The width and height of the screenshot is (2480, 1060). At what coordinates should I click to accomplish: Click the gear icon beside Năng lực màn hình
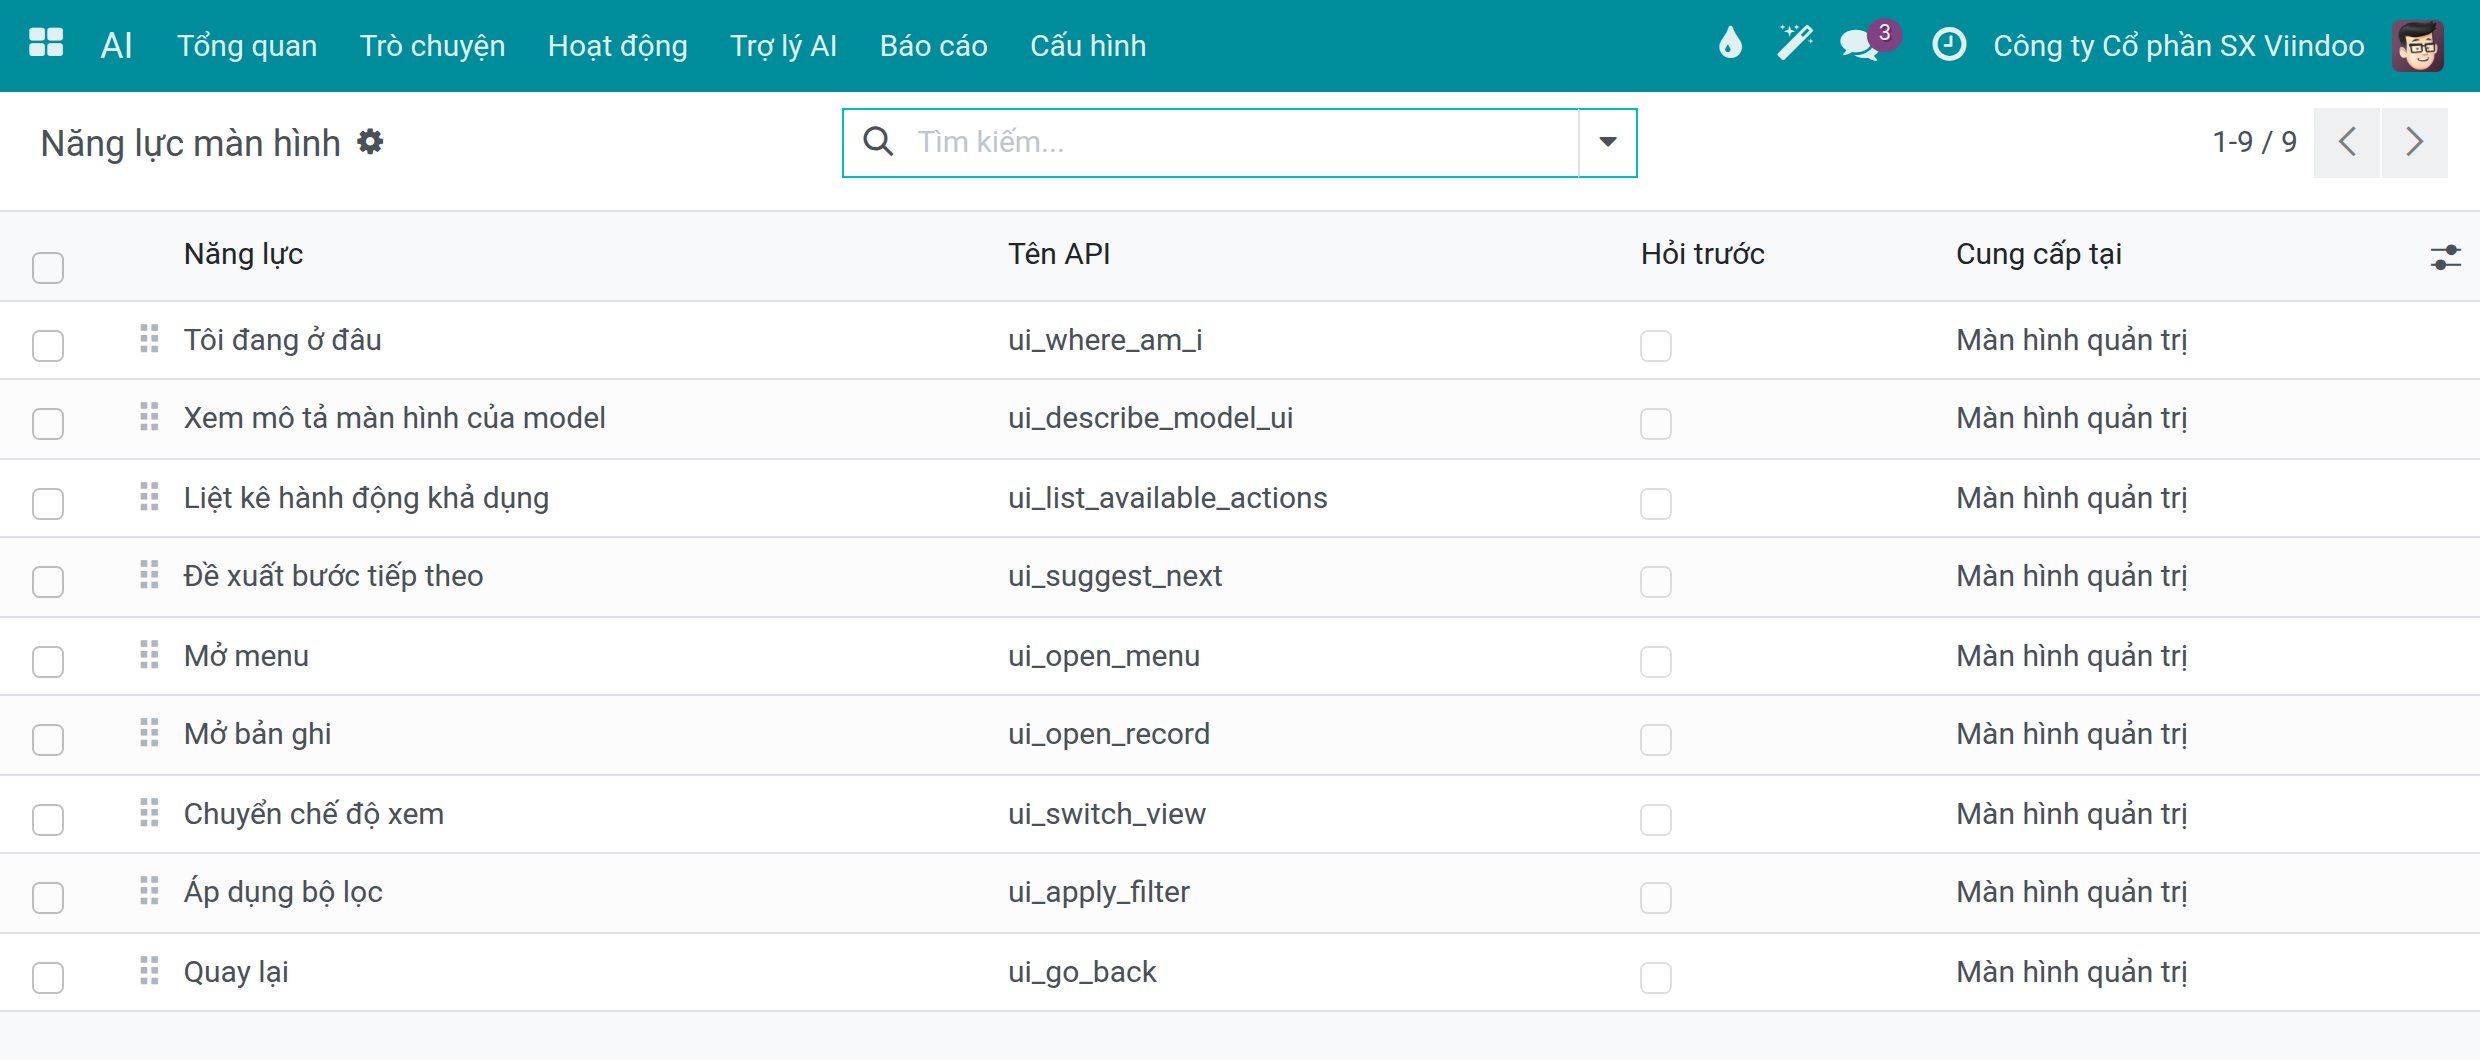tap(371, 142)
